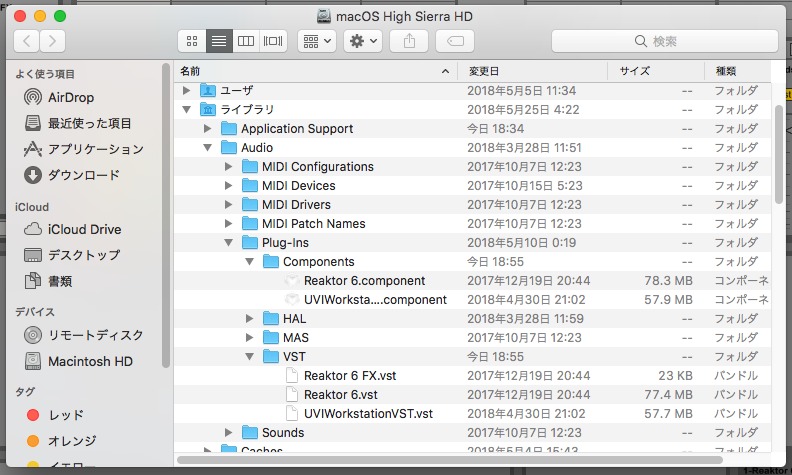Collapse the ライブラリ folder
Screen dimensions: 792x475
pos(186,110)
